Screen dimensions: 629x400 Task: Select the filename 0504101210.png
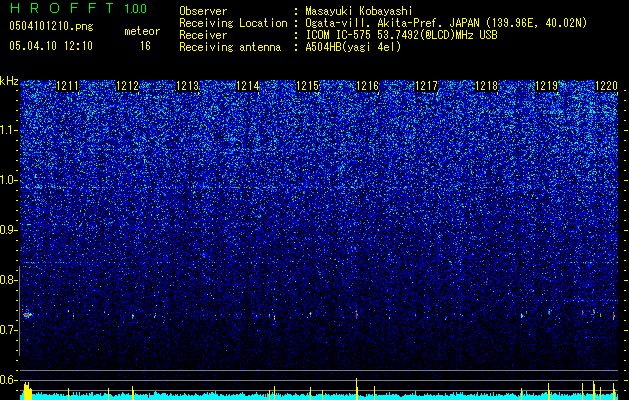tap(51, 27)
